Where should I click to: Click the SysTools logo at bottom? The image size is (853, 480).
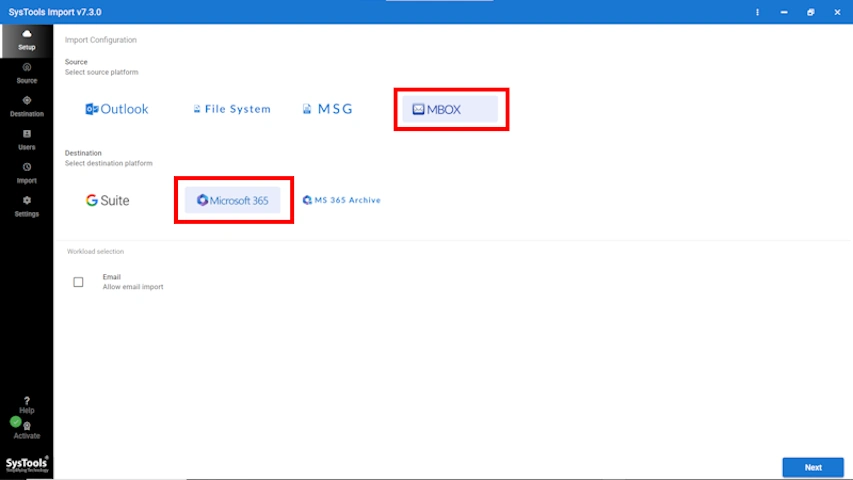(x=27, y=464)
